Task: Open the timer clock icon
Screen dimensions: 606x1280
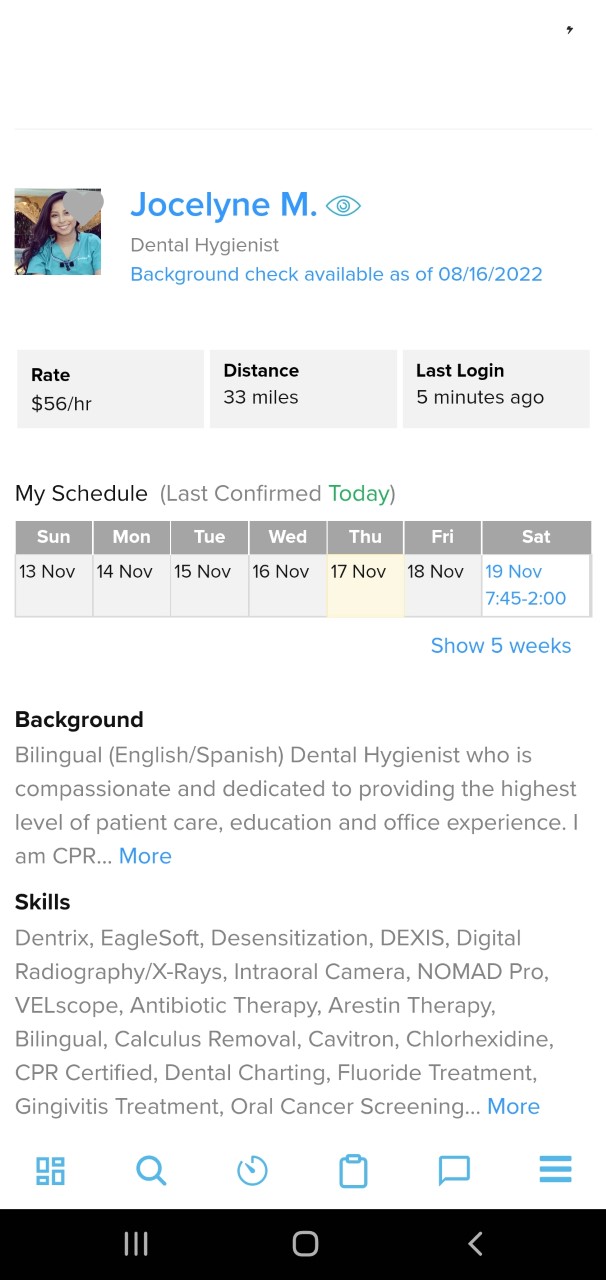Action: tap(252, 1170)
